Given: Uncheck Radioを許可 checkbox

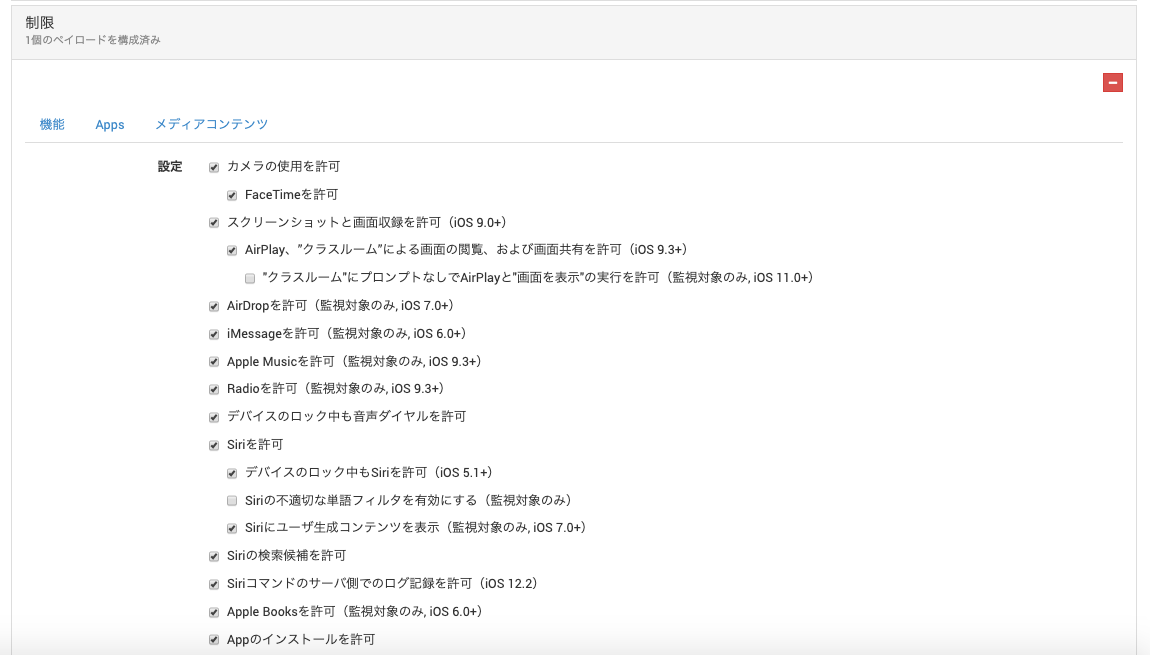Looking at the screenshot, I should [214, 389].
